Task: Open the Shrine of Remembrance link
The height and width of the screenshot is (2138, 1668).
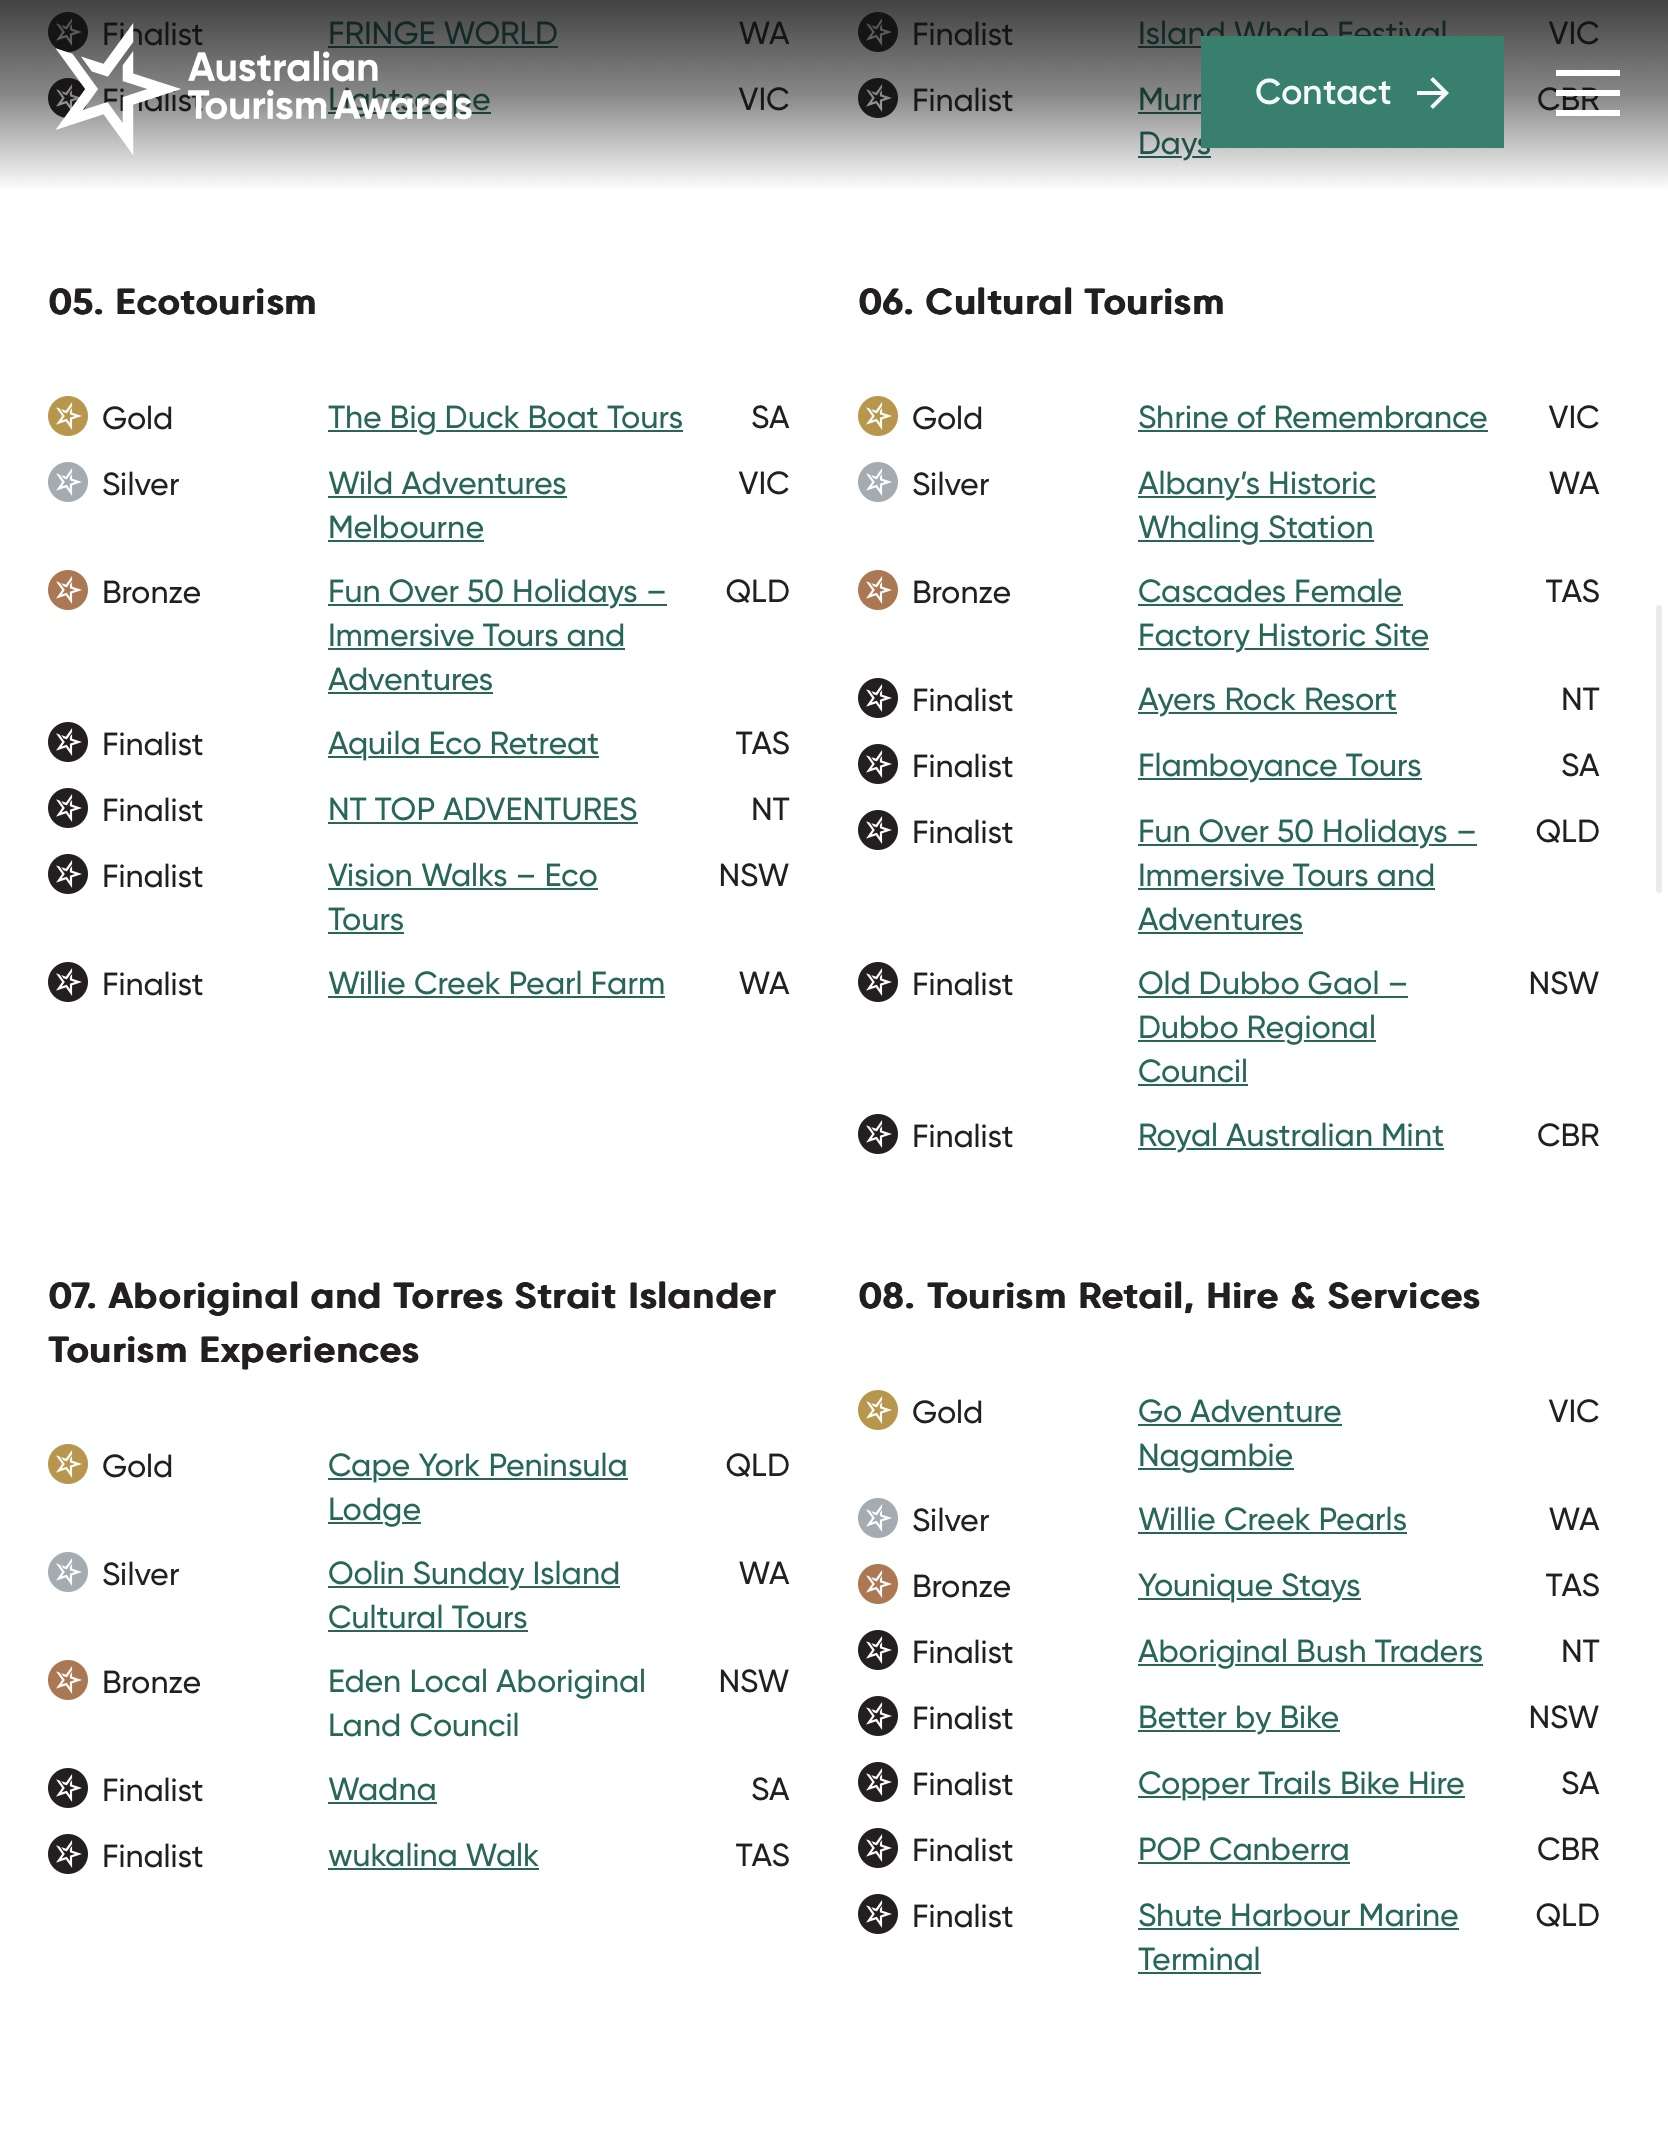Action: tap(1312, 417)
